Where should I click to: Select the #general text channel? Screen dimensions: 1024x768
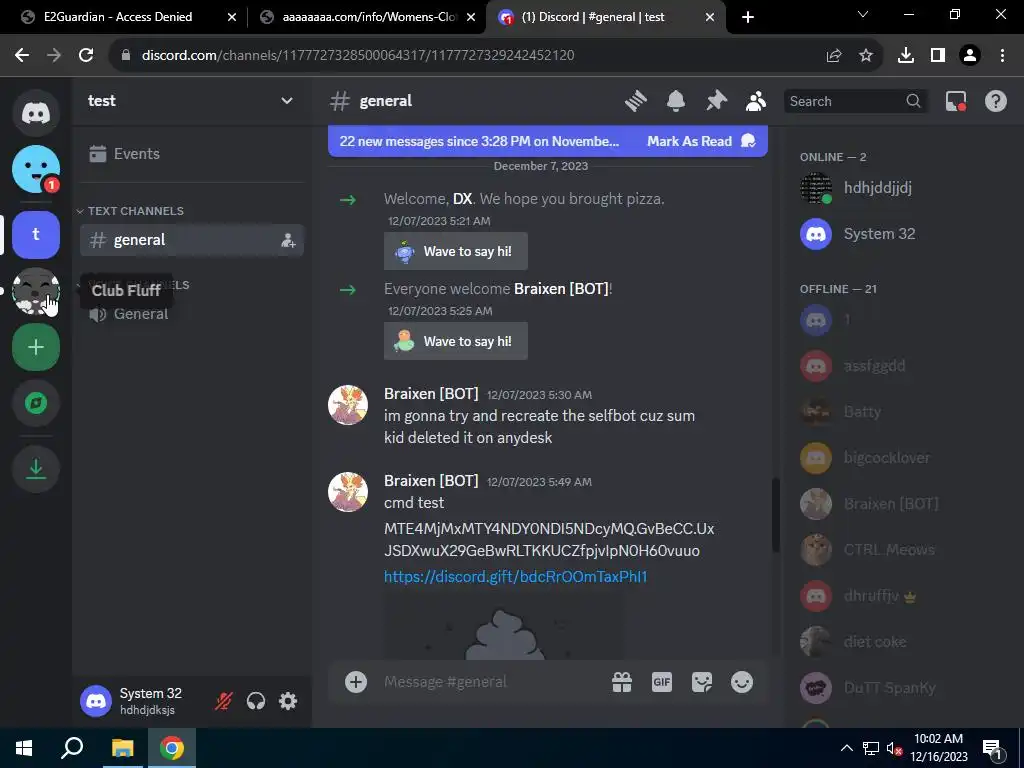click(x=192, y=240)
